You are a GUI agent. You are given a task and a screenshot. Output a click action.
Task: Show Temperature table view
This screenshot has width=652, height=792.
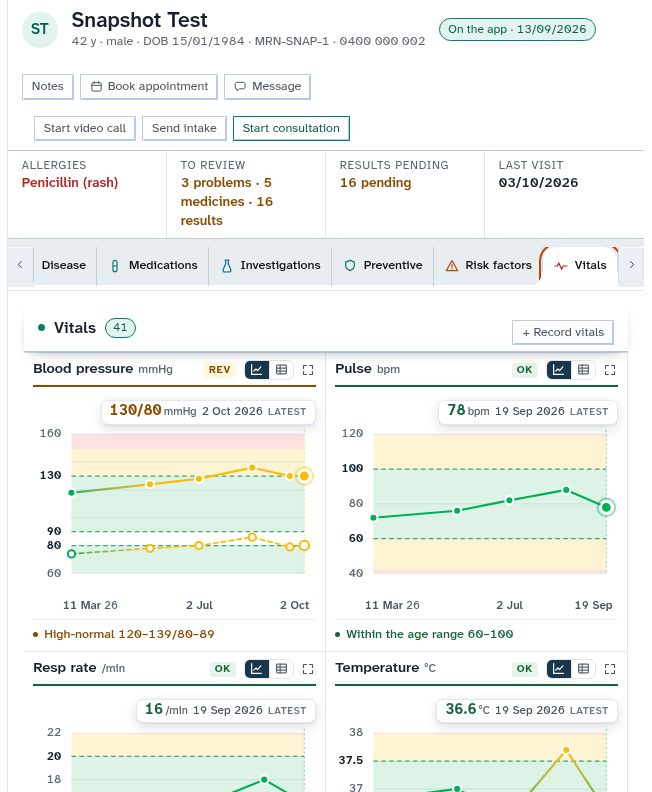tap(583, 669)
